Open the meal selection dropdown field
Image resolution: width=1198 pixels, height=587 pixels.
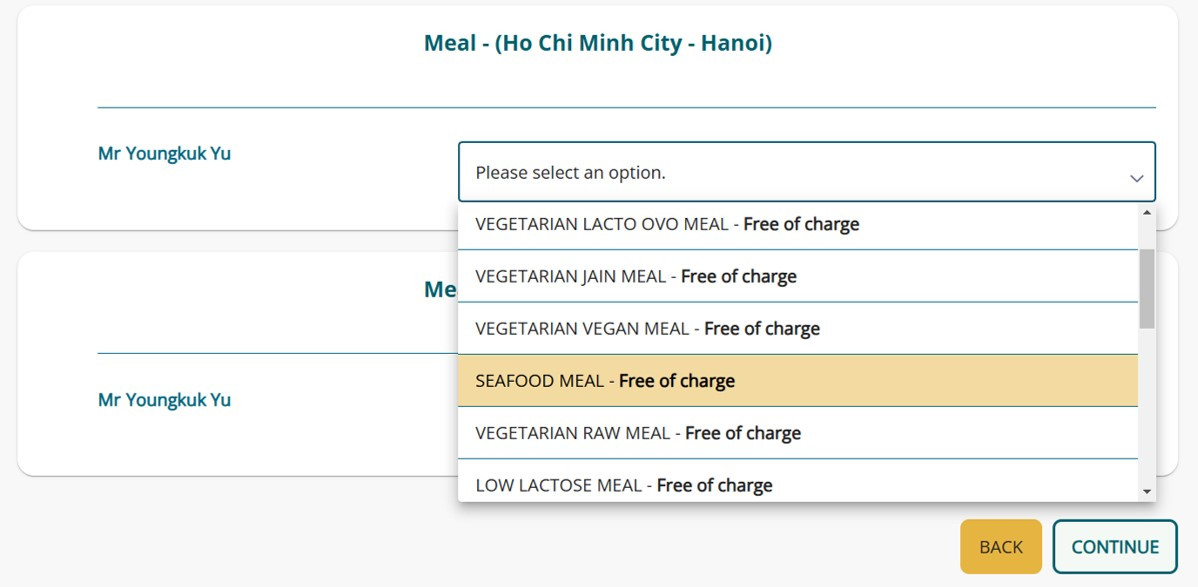pyautogui.click(x=790, y=172)
